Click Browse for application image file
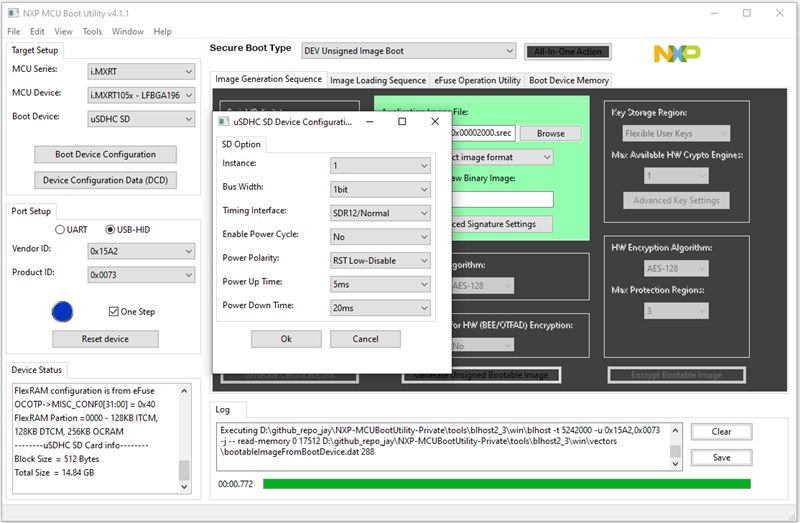Image resolution: width=800 pixels, height=523 pixels. click(551, 134)
